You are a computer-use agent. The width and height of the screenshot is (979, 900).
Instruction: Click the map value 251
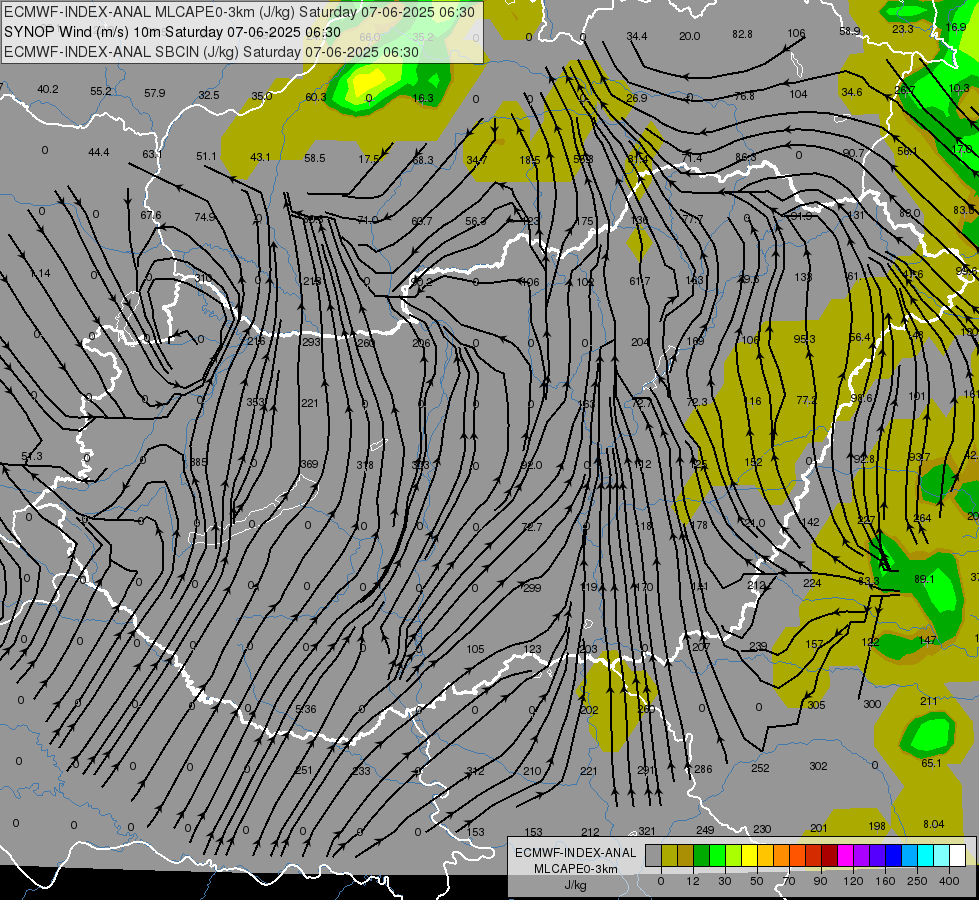click(303, 770)
